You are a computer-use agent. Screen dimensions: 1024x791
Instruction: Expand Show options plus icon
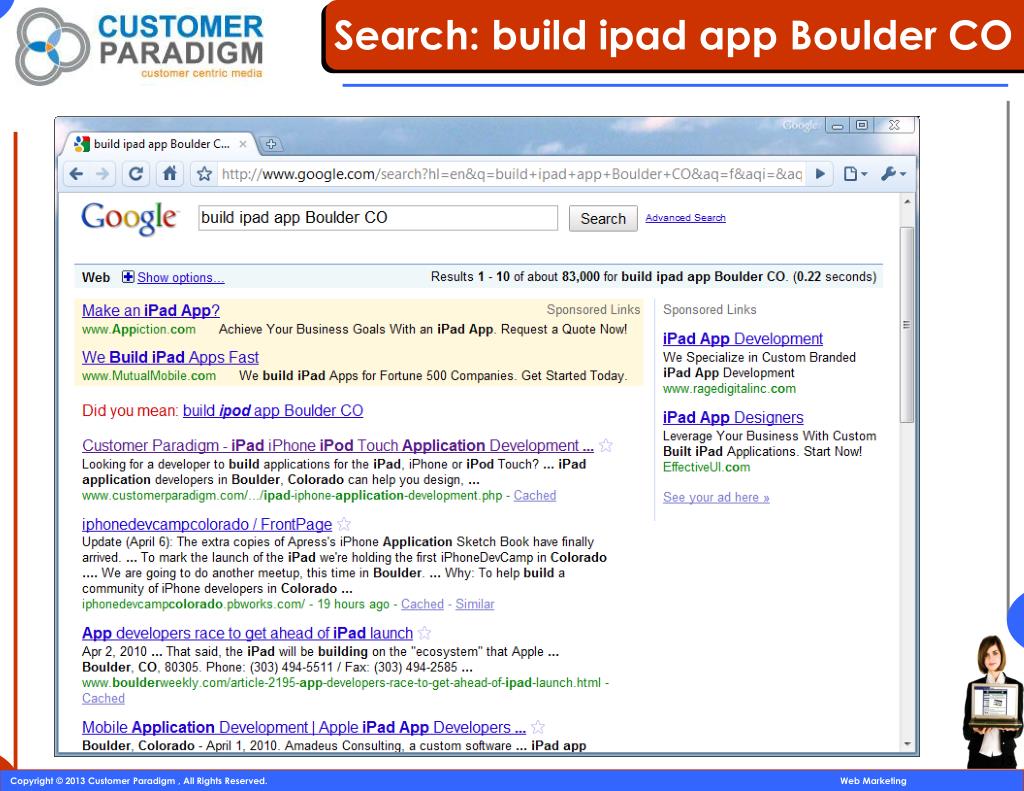[128, 277]
